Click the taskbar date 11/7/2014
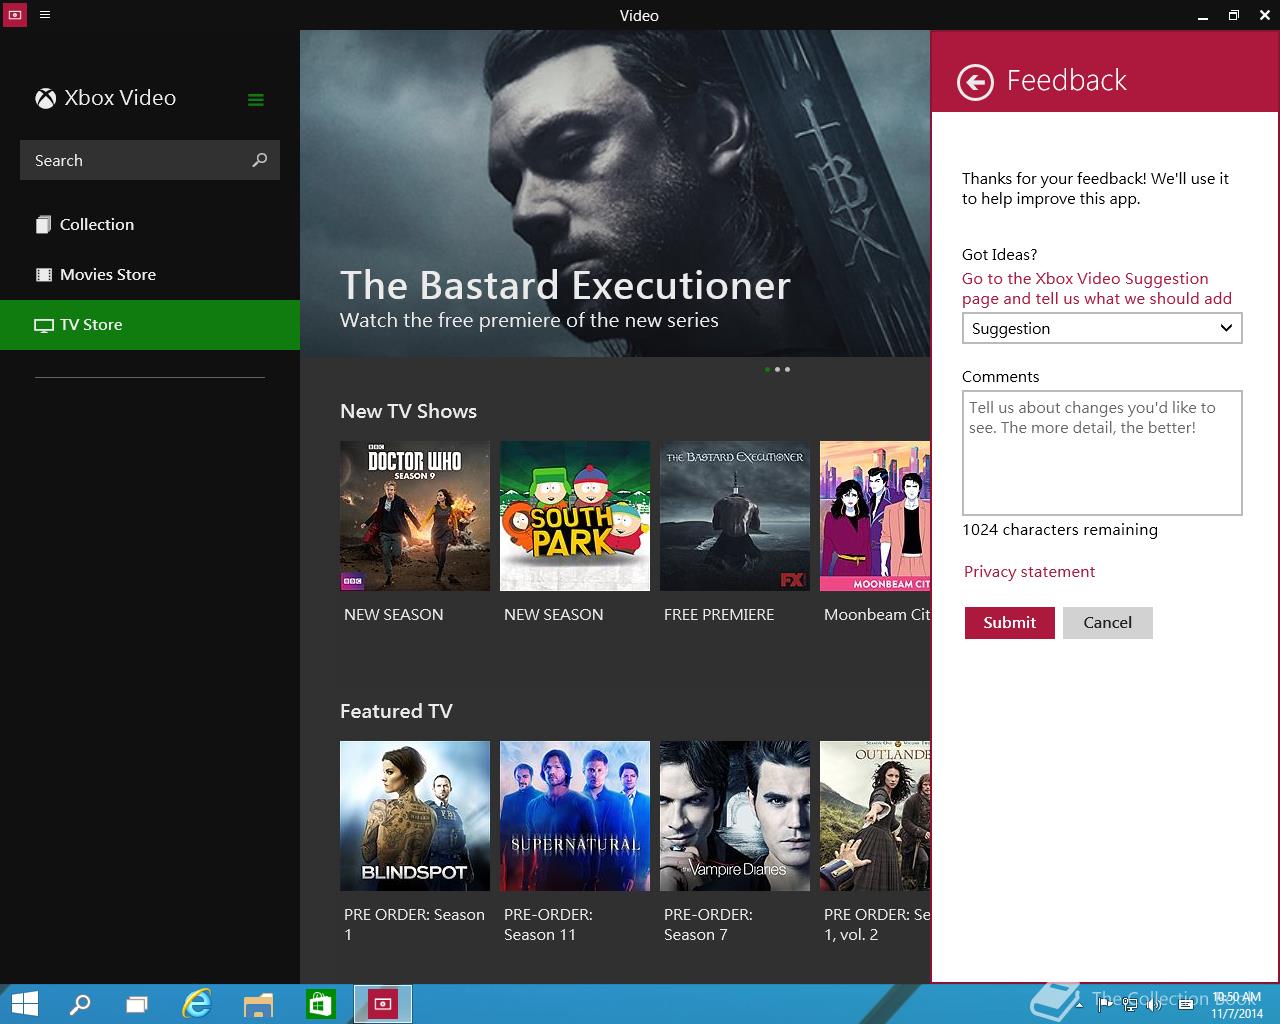The image size is (1280, 1024). click(x=1236, y=1013)
